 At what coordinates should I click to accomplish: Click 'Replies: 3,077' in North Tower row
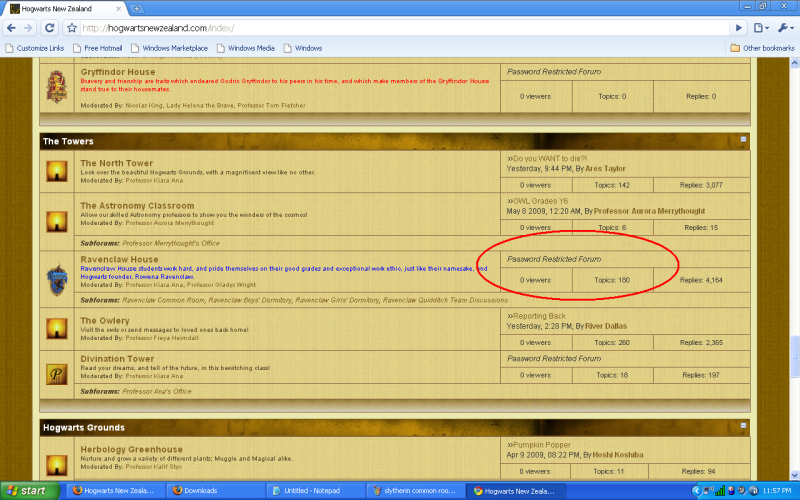pos(701,185)
